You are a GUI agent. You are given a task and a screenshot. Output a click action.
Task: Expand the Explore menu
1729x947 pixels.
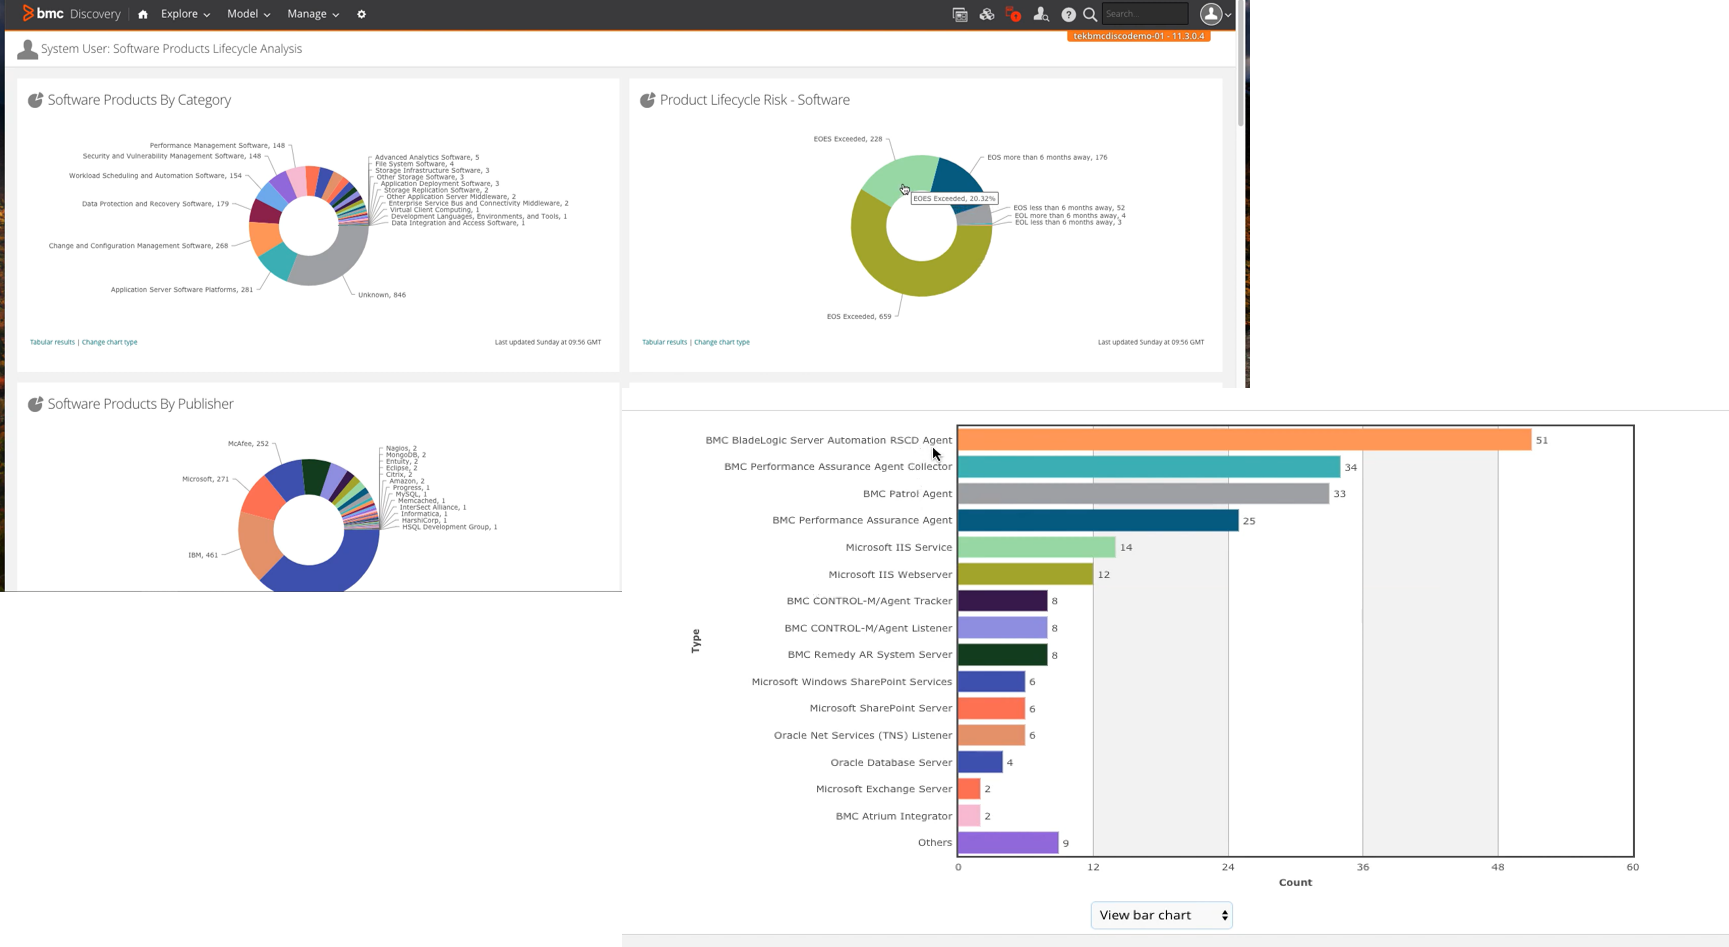click(185, 14)
